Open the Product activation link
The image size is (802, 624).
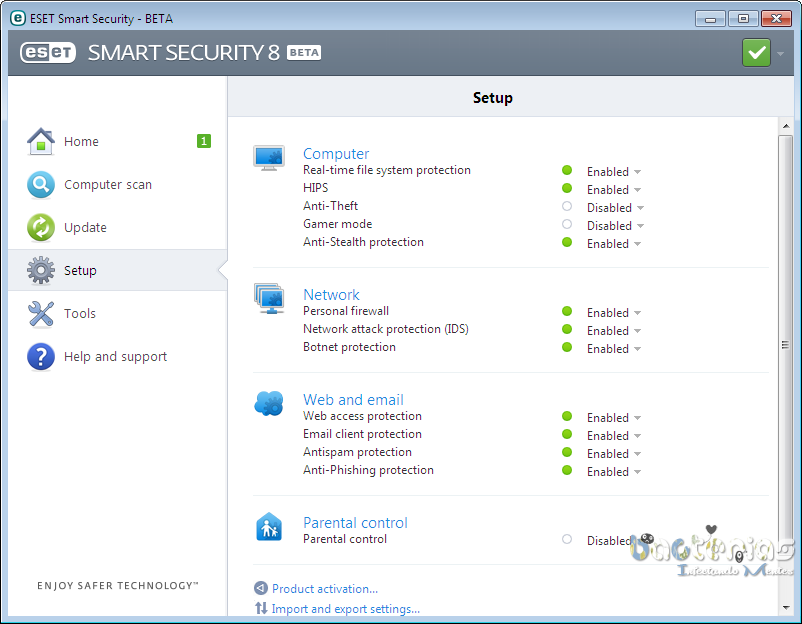(324, 589)
